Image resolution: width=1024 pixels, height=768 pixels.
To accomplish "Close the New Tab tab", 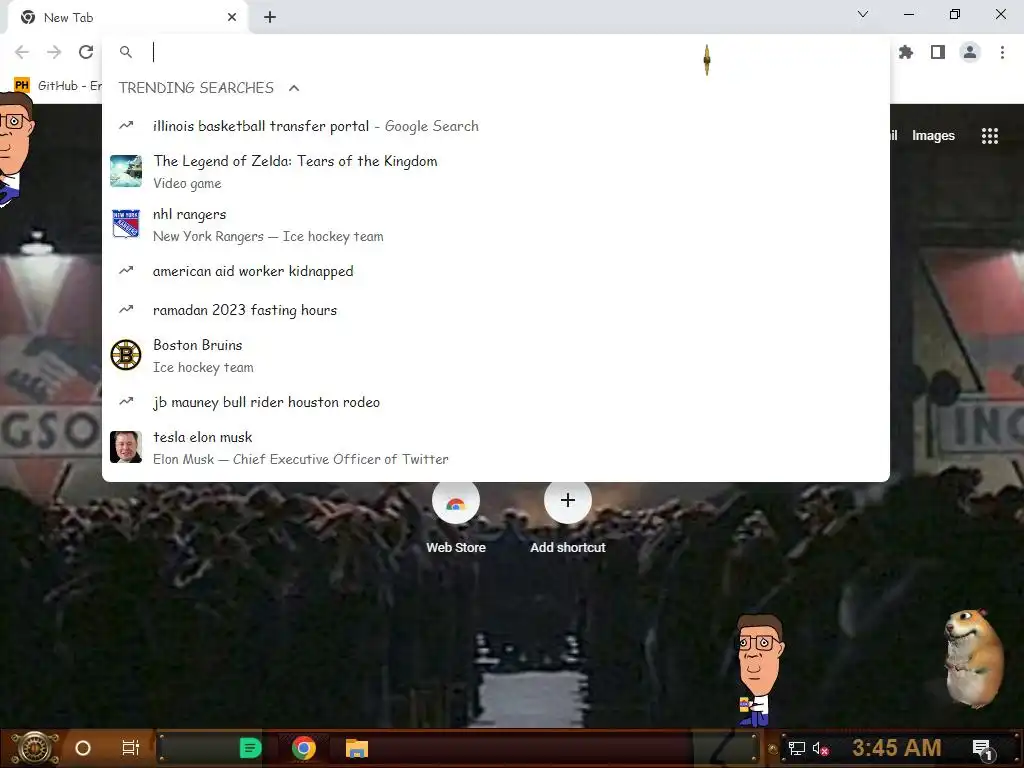I will (x=232, y=18).
